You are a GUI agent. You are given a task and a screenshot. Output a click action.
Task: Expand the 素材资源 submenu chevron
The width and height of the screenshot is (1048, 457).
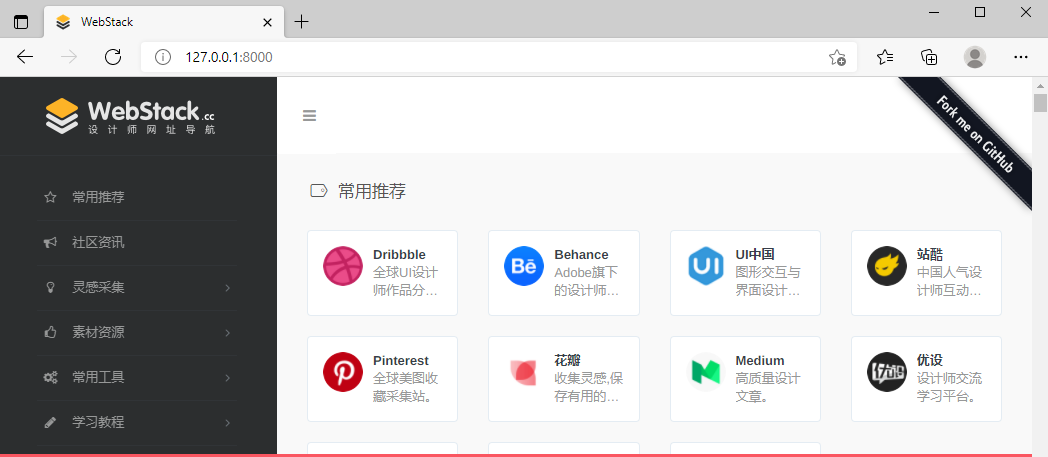tap(227, 333)
